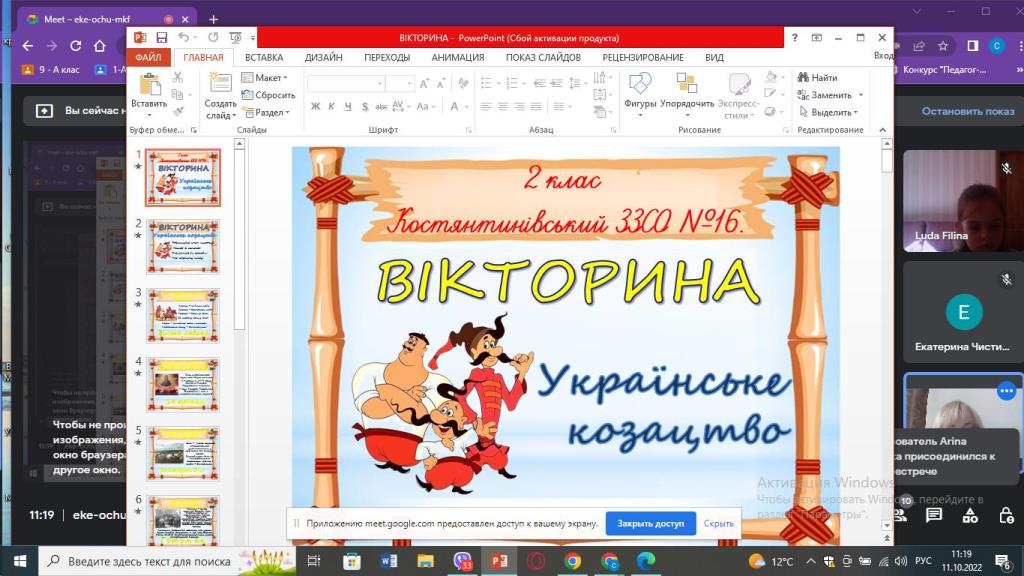
Task: Open the font size combo box
Action: 400,84
